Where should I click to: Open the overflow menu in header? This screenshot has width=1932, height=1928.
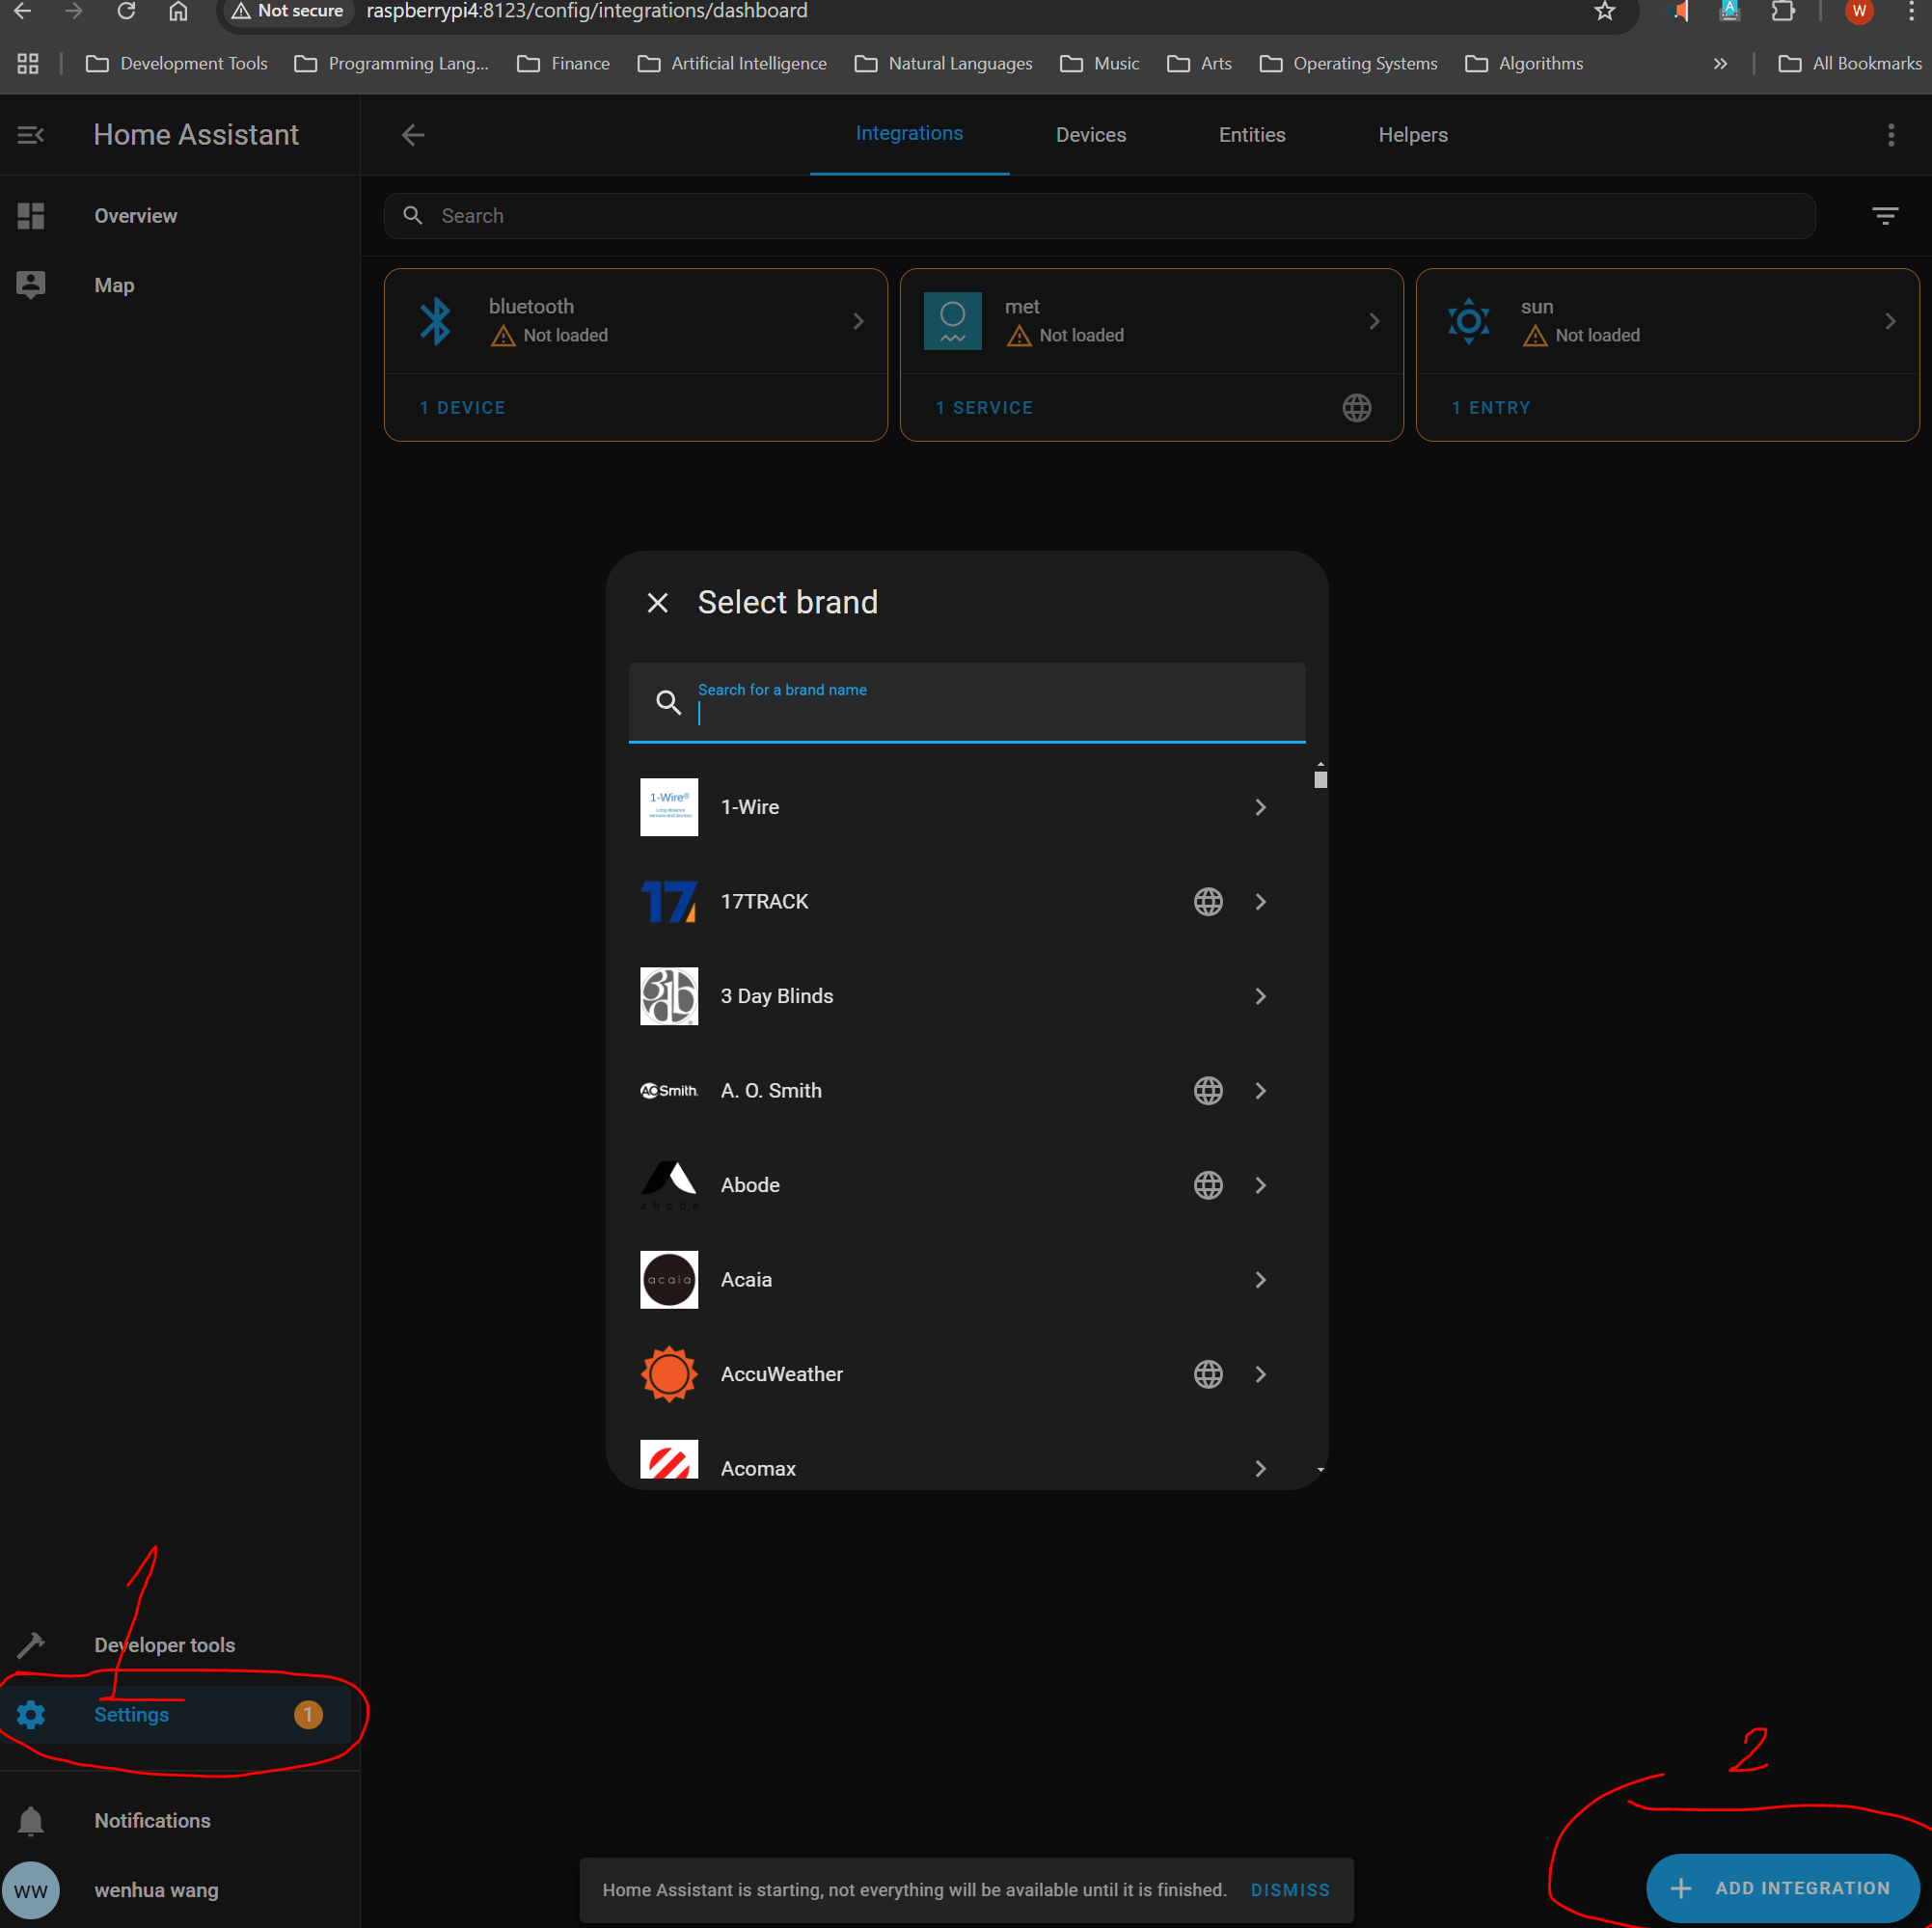(x=1890, y=135)
